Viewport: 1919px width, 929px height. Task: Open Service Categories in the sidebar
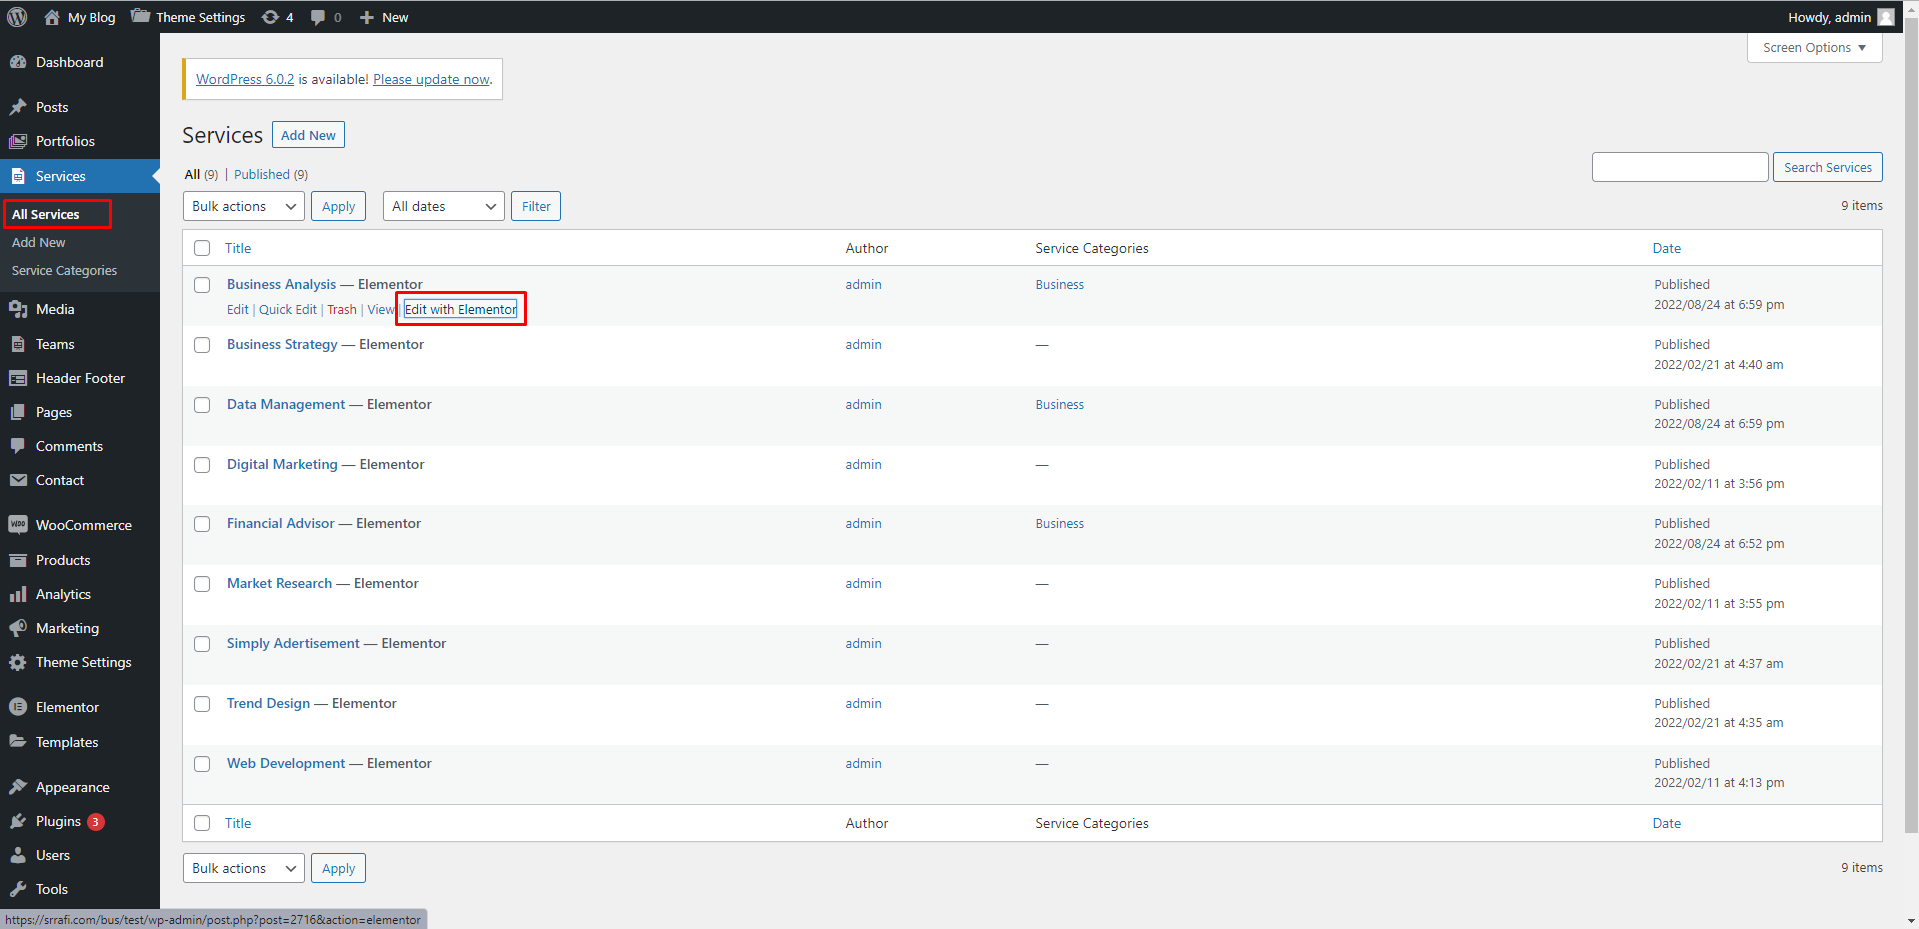pyautogui.click(x=64, y=270)
